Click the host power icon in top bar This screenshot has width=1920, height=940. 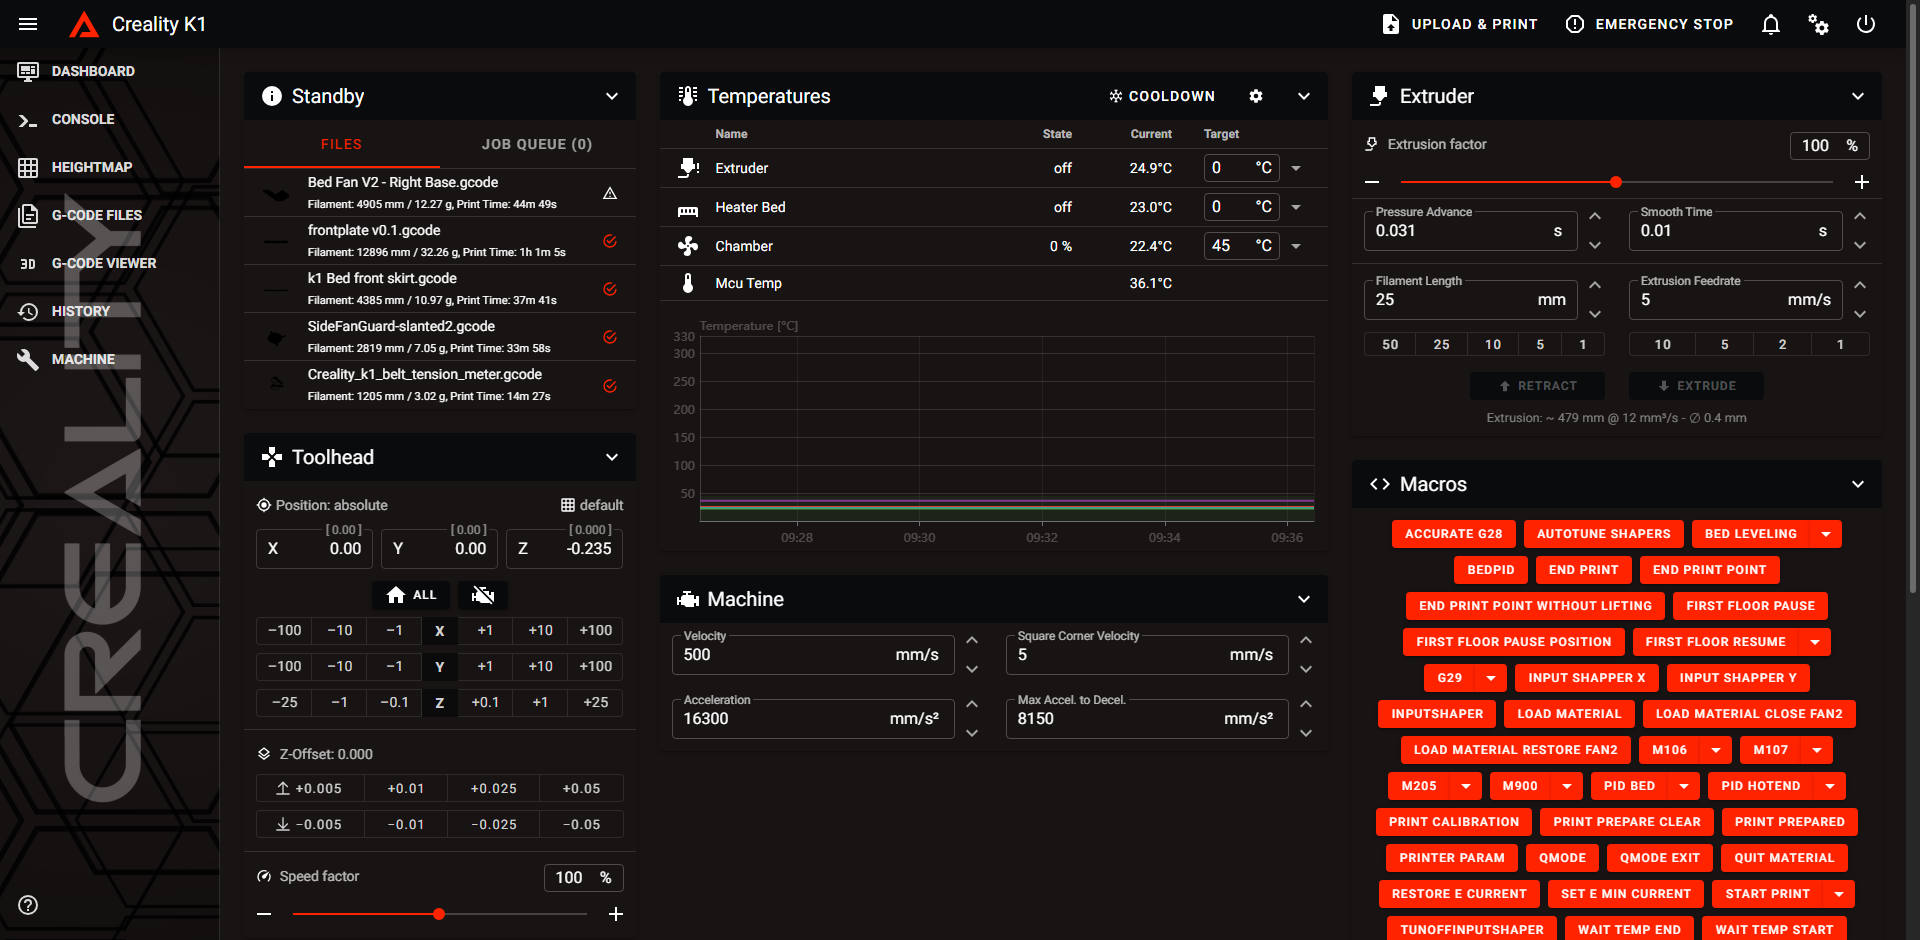pyautogui.click(x=1866, y=24)
